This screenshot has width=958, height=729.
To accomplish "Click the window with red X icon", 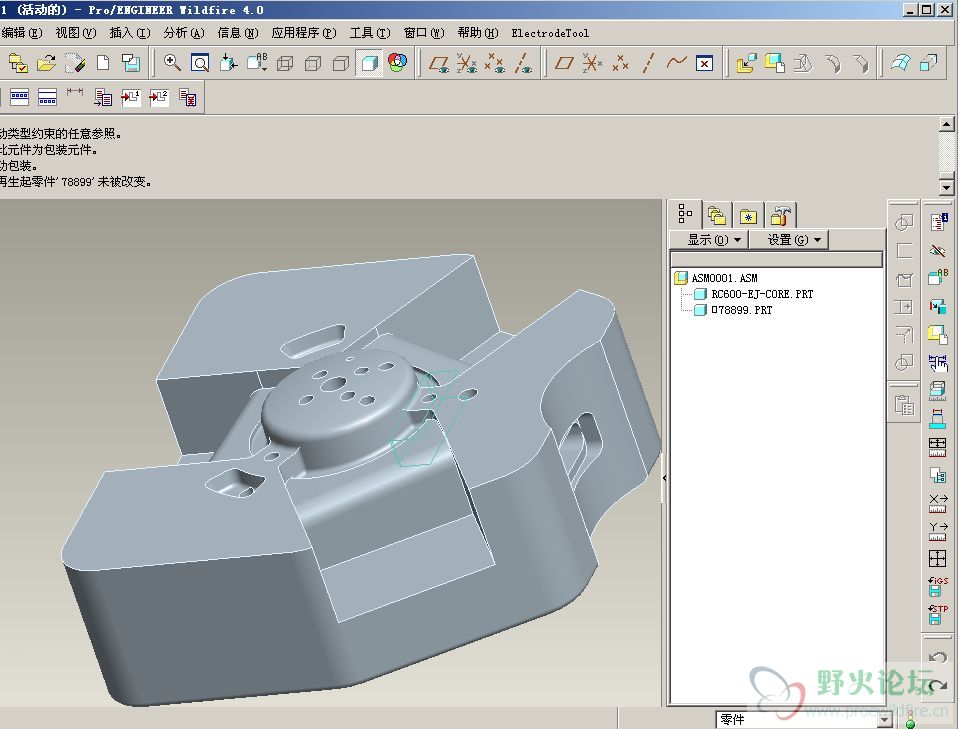I will [704, 64].
